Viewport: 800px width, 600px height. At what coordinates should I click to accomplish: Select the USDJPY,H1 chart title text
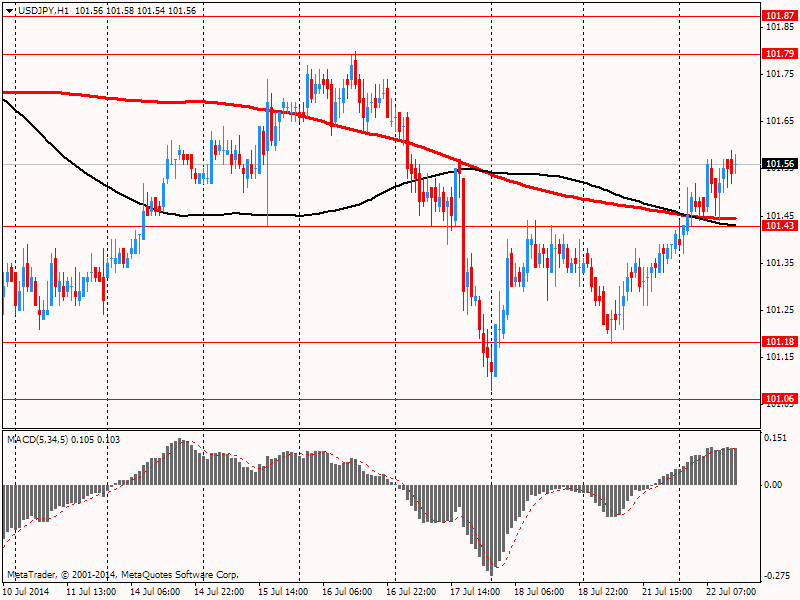pos(43,11)
